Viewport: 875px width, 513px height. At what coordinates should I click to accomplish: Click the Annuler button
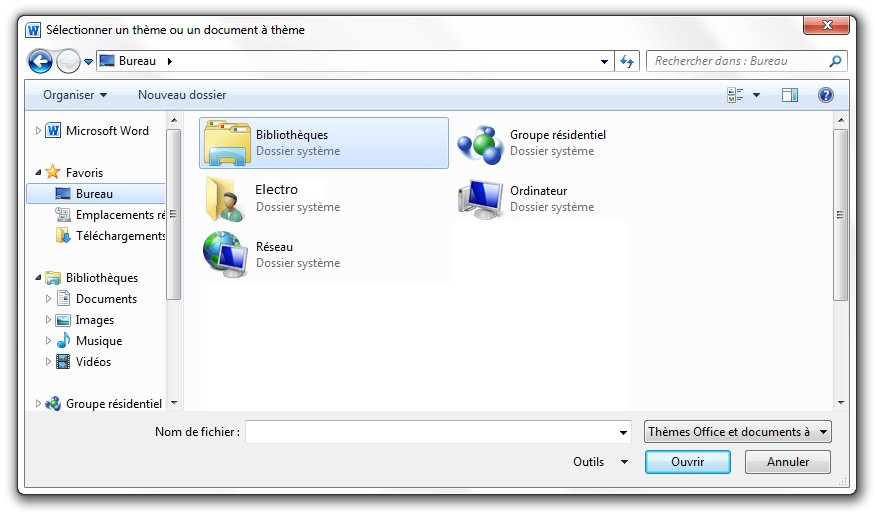point(787,462)
